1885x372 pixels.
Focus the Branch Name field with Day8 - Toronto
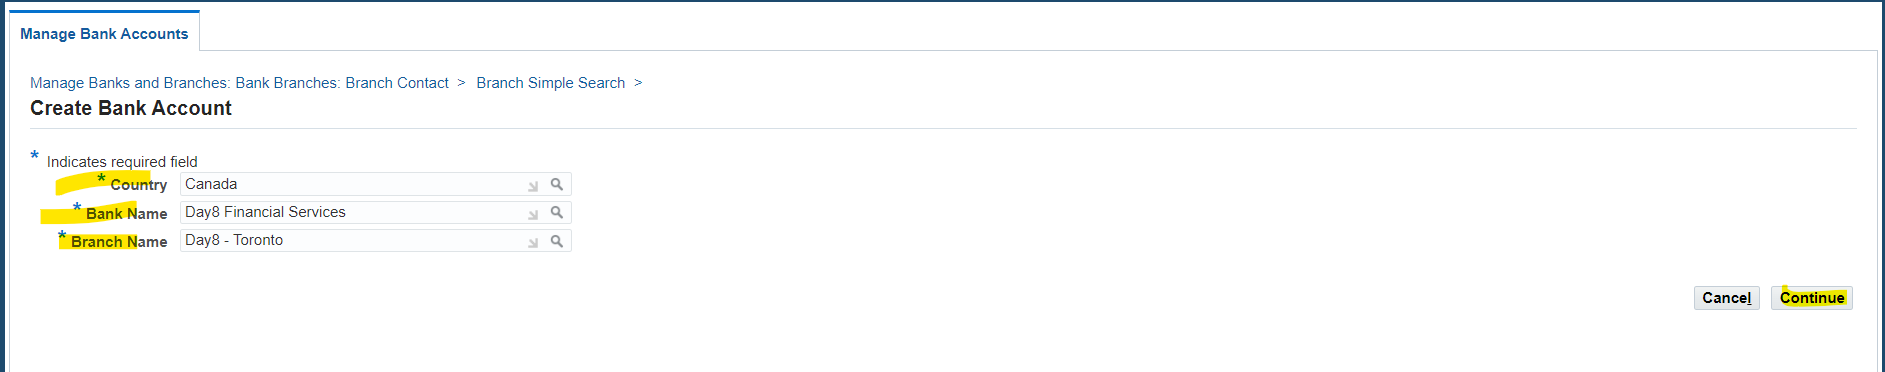click(375, 240)
